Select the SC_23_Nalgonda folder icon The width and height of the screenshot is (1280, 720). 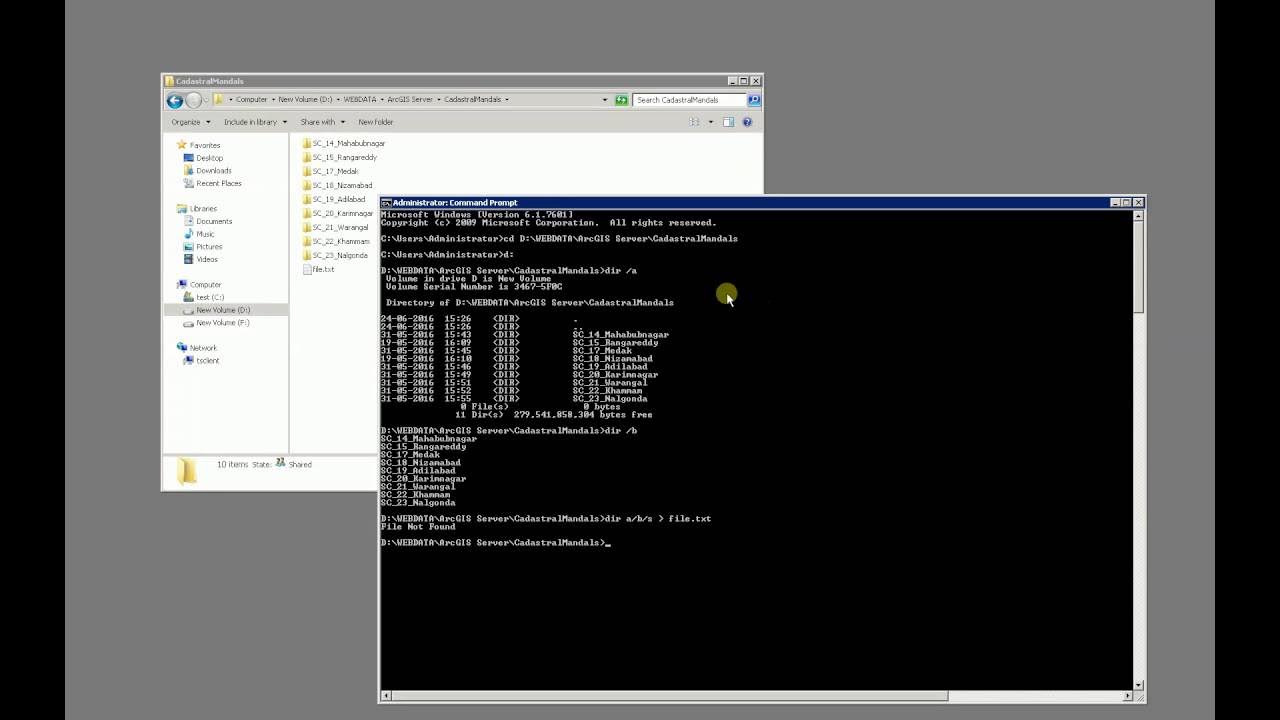click(x=307, y=255)
